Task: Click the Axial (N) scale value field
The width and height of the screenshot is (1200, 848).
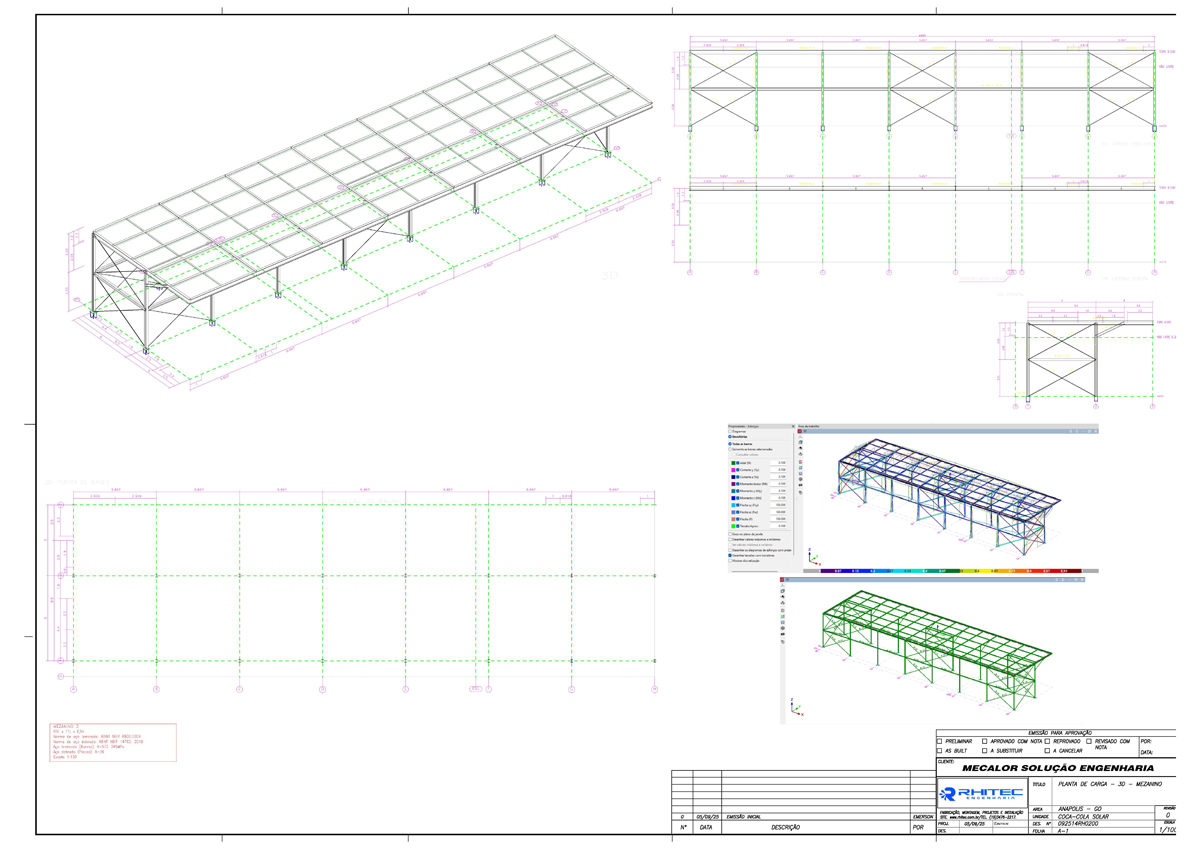Action: 780,463
